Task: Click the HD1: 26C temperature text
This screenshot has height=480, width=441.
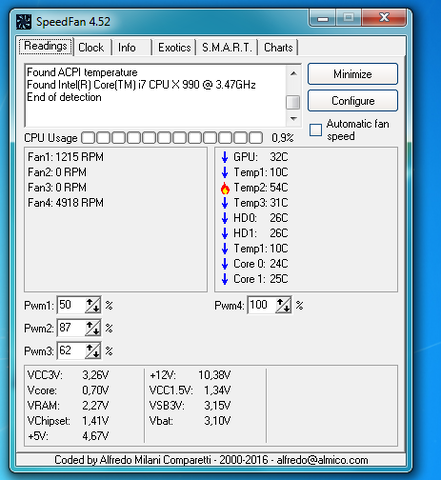Action: (261, 233)
